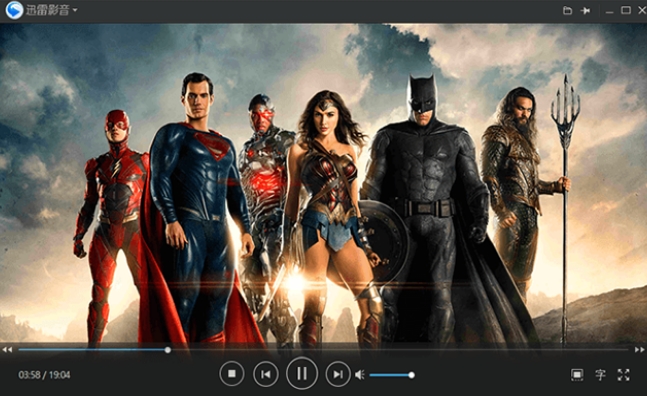The height and width of the screenshot is (396, 647).
Task: Minimize the player window
Action: point(609,11)
